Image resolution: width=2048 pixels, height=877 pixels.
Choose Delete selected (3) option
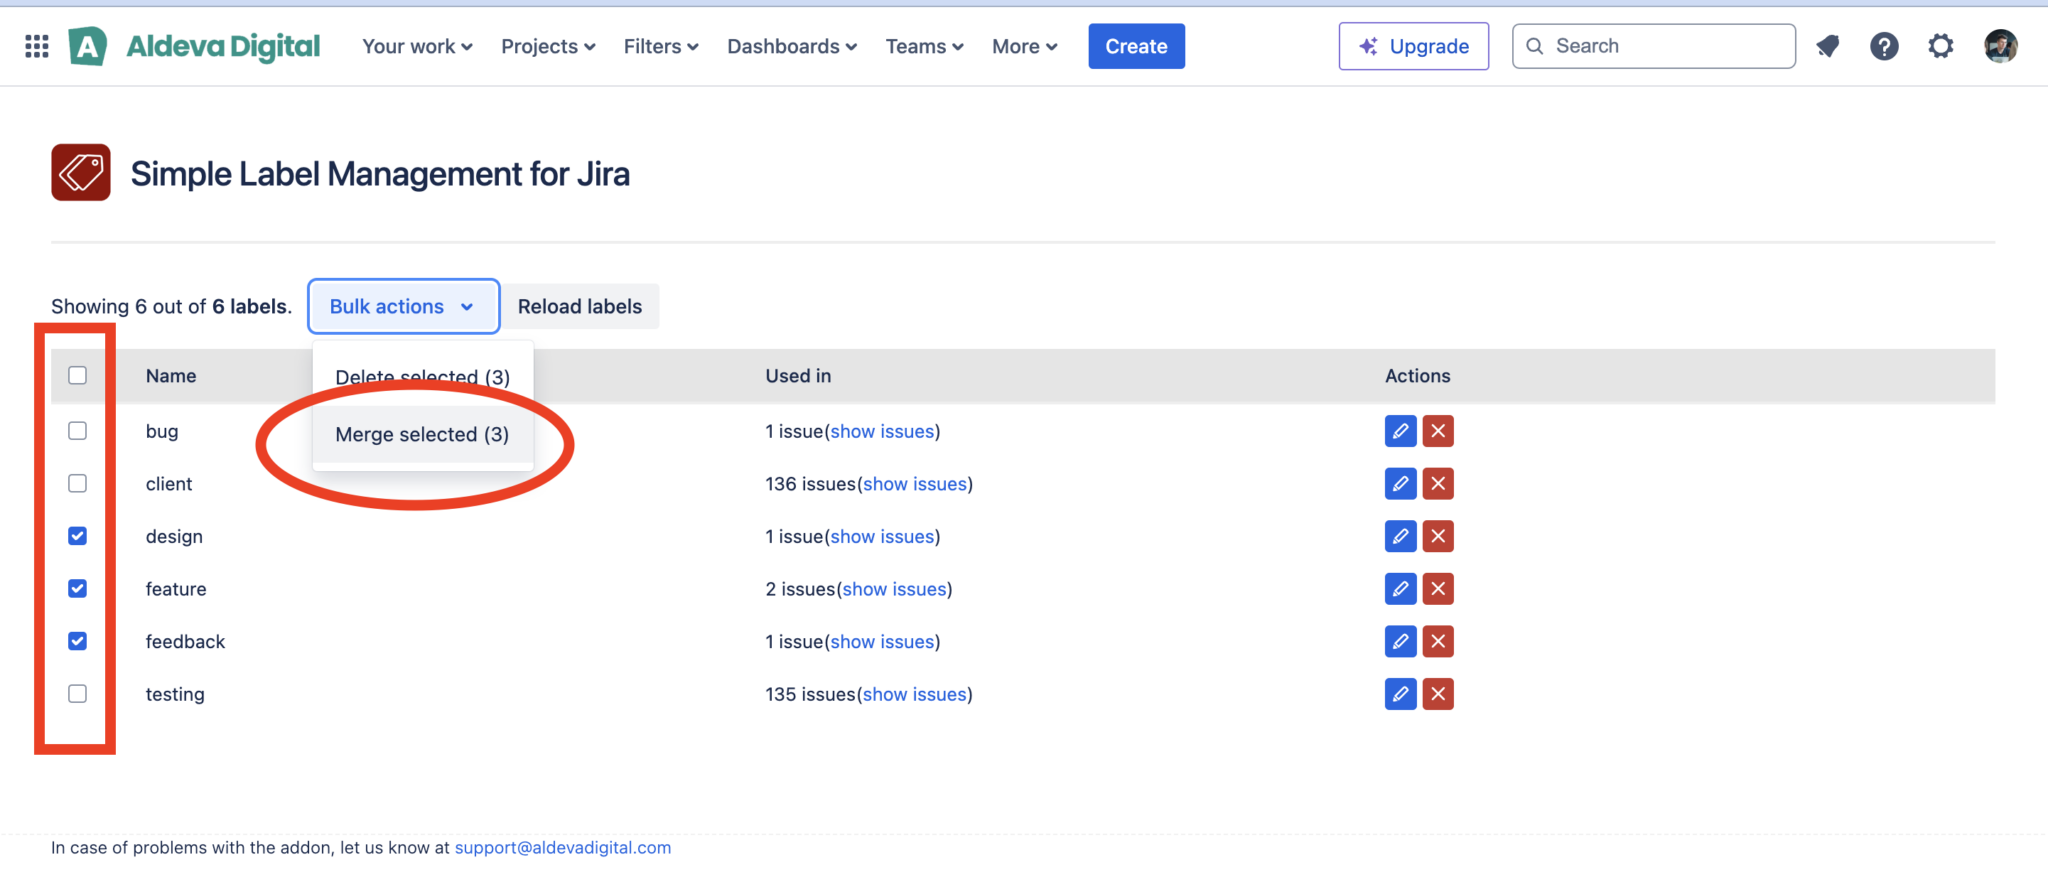click(x=422, y=377)
